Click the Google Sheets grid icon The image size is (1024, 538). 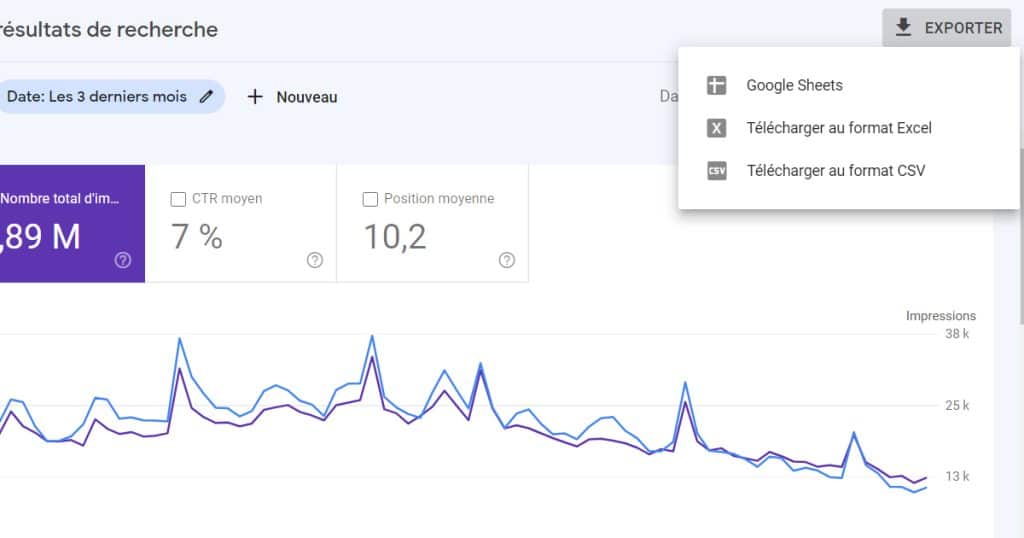point(716,86)
